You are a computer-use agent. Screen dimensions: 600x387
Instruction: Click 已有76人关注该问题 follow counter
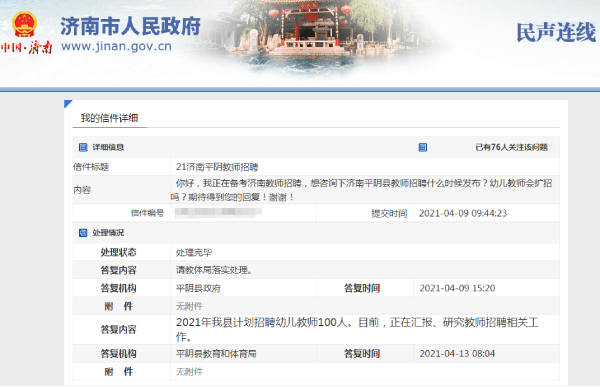tap(512, 147)
